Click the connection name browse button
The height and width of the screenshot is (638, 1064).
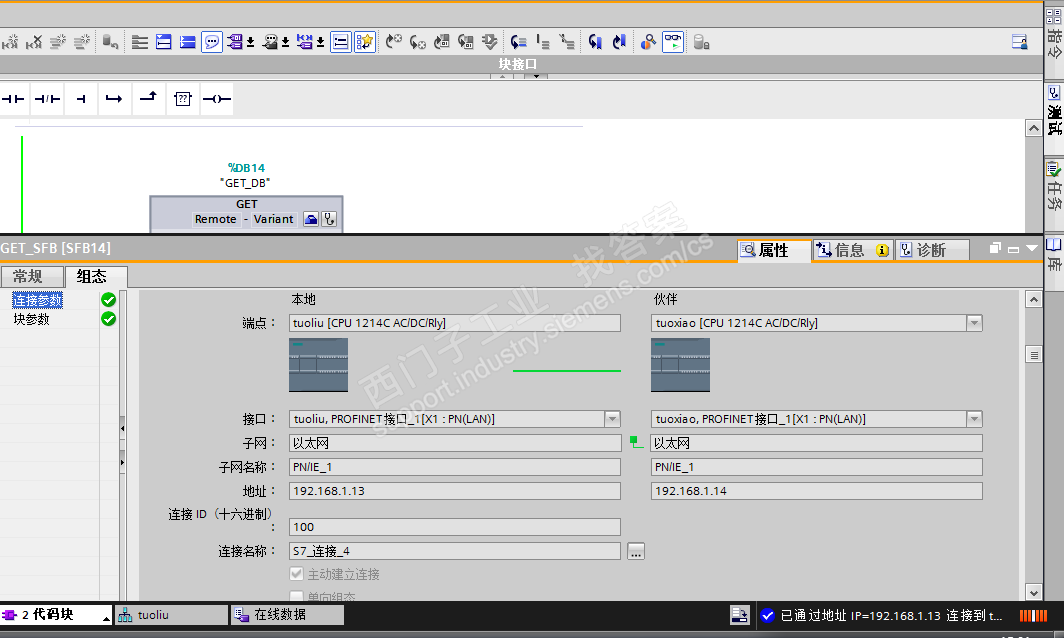[636, 551]
